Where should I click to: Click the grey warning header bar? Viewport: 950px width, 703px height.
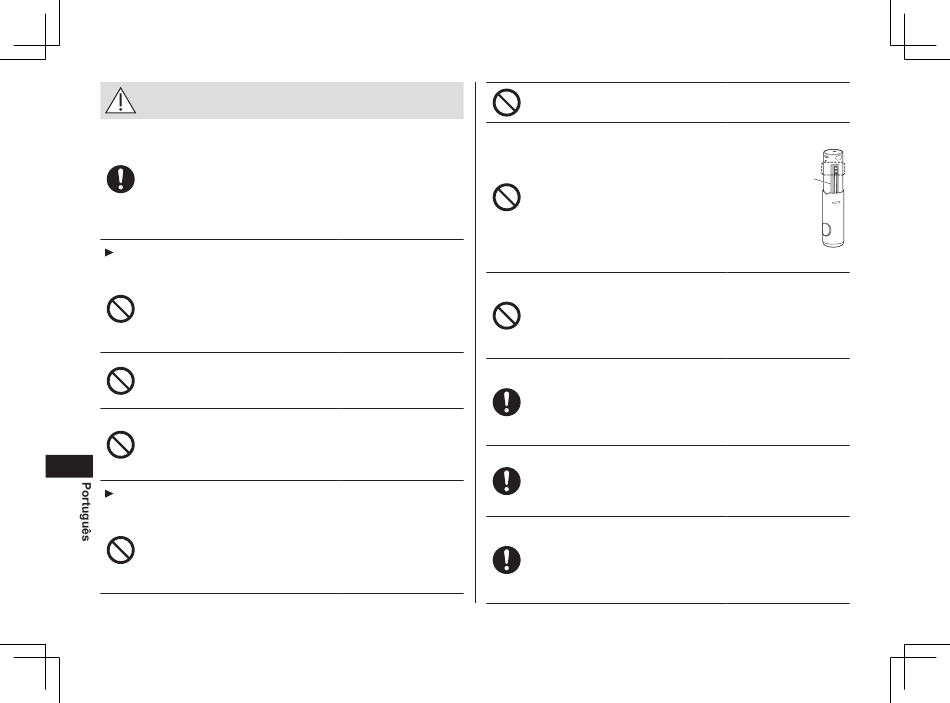point(282,101)
